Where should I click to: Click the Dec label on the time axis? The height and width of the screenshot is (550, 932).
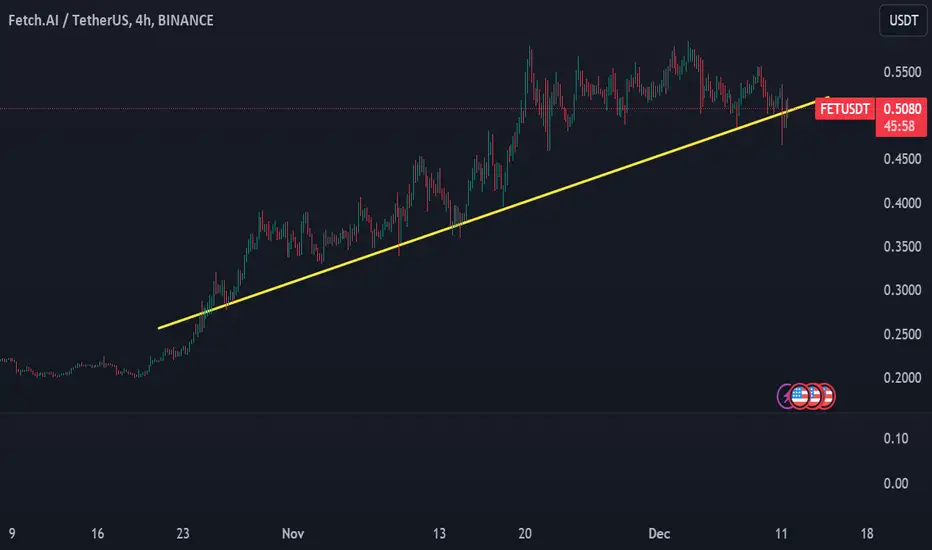pyautogui.click(x=659, y=533)
